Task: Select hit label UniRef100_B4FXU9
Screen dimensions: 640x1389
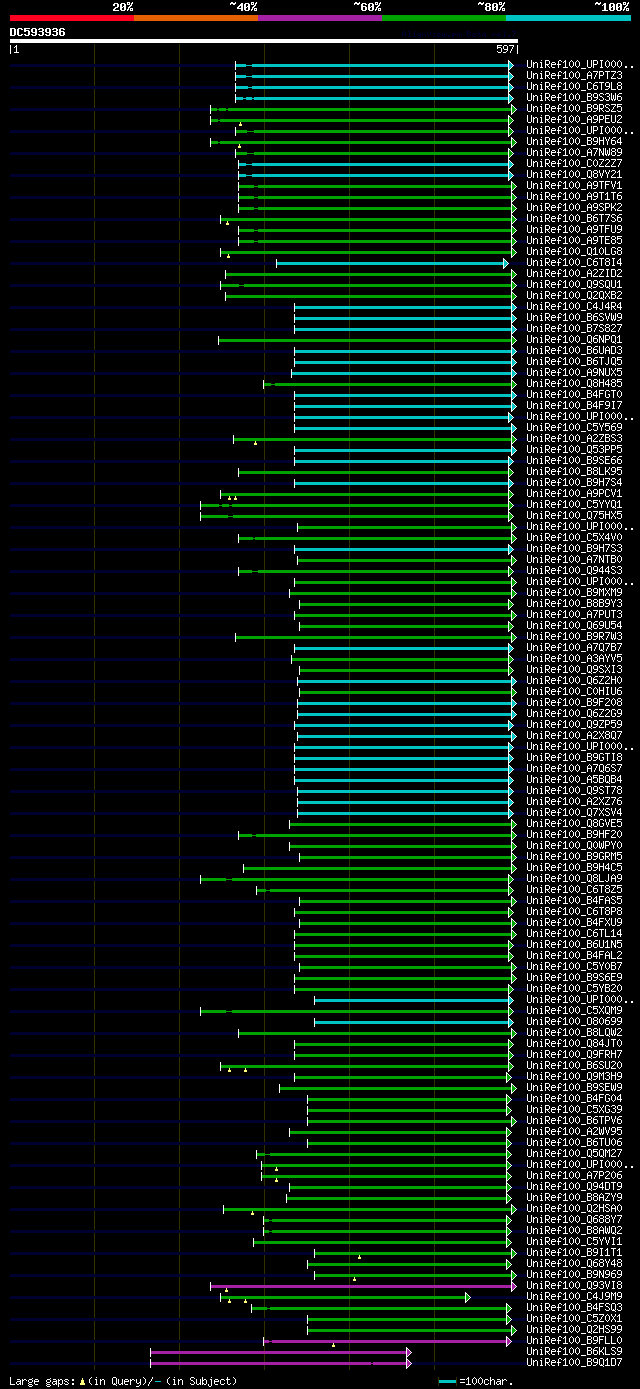Action: coord(575,922)
